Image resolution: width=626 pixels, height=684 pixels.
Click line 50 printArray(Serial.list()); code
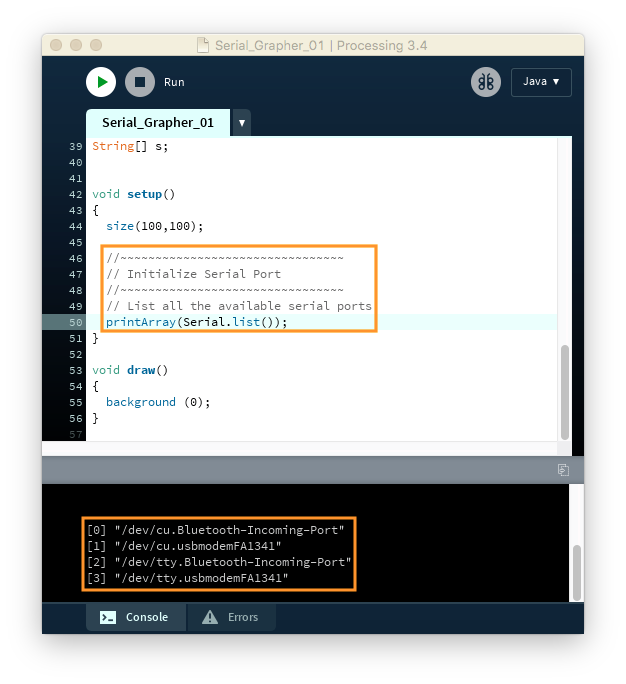[196, 322]
